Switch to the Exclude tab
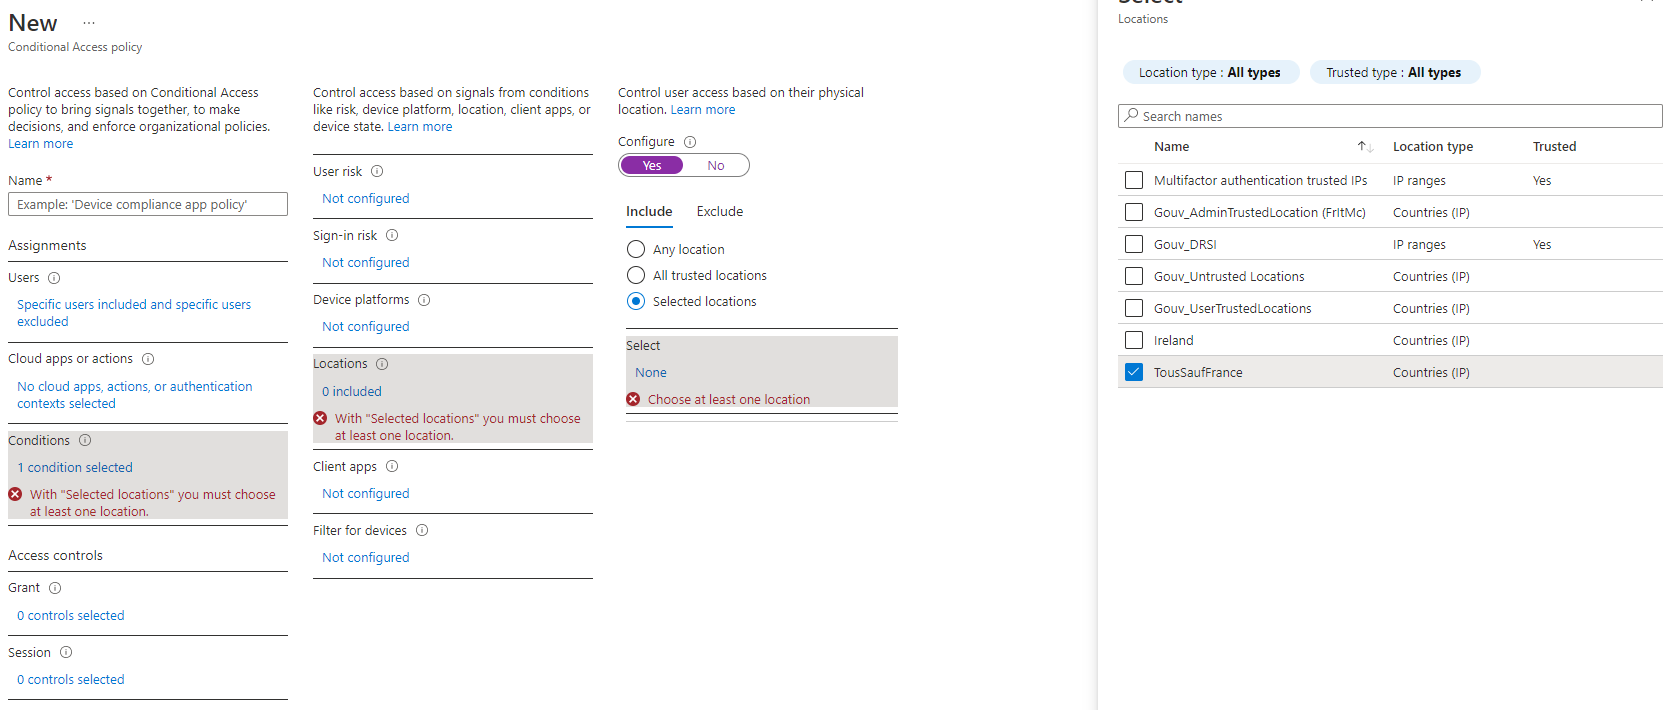The height and width of the screenshot is (710, 1670). tap(720, 211)
